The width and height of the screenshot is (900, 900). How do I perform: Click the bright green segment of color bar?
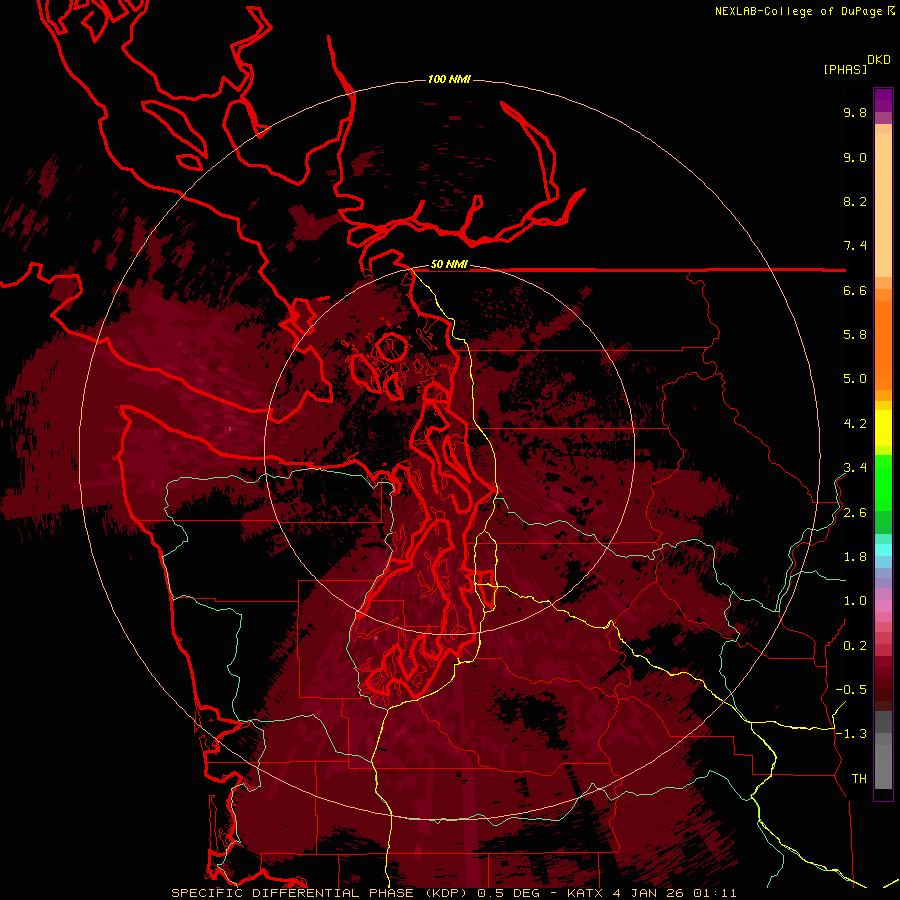tap(883, 482)
